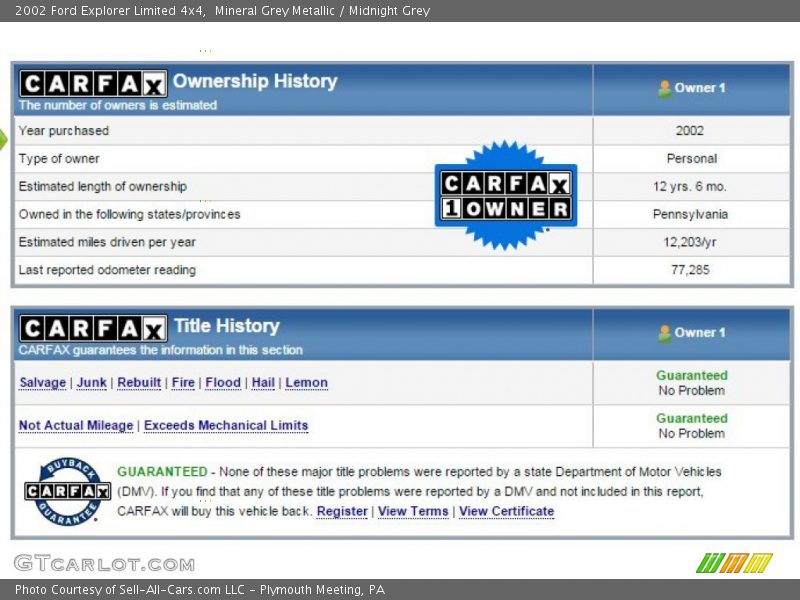Viewport: 800px width, 600px height.
Task: Click the Title History heading
Action: point(227,326)
